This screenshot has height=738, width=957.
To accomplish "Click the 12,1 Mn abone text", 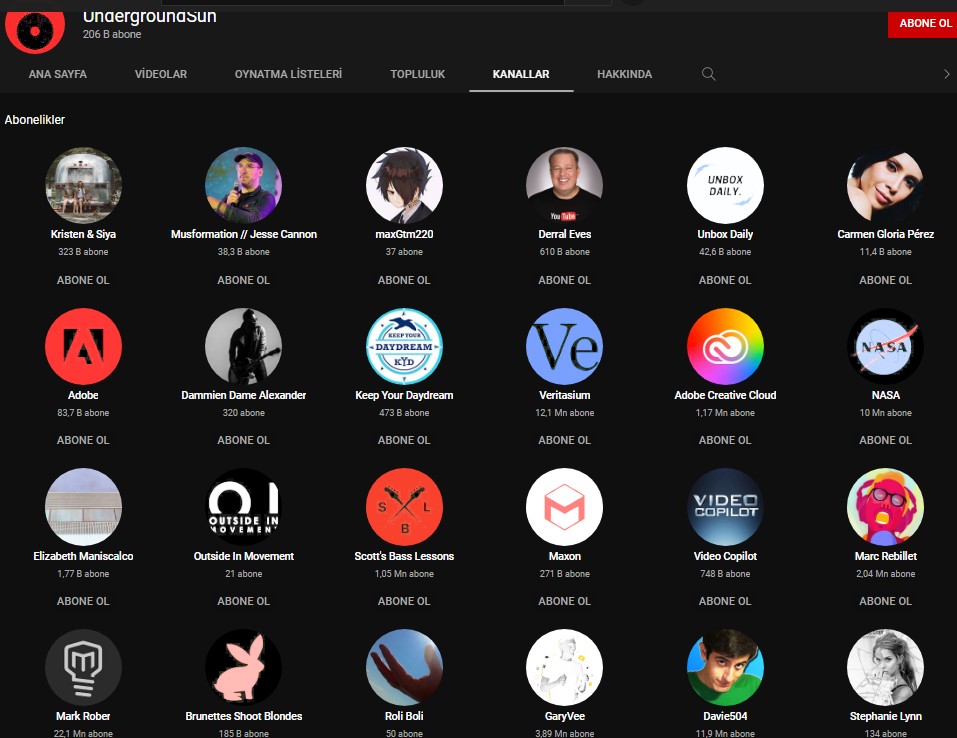I will click(565, 413).
